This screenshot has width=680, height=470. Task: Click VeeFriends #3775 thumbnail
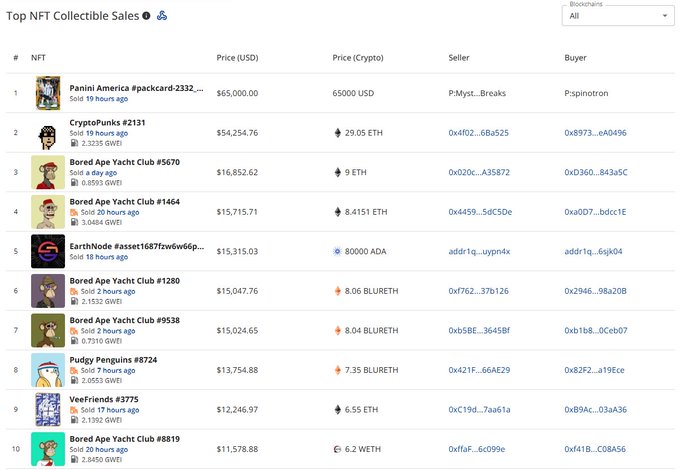[48, 409]
